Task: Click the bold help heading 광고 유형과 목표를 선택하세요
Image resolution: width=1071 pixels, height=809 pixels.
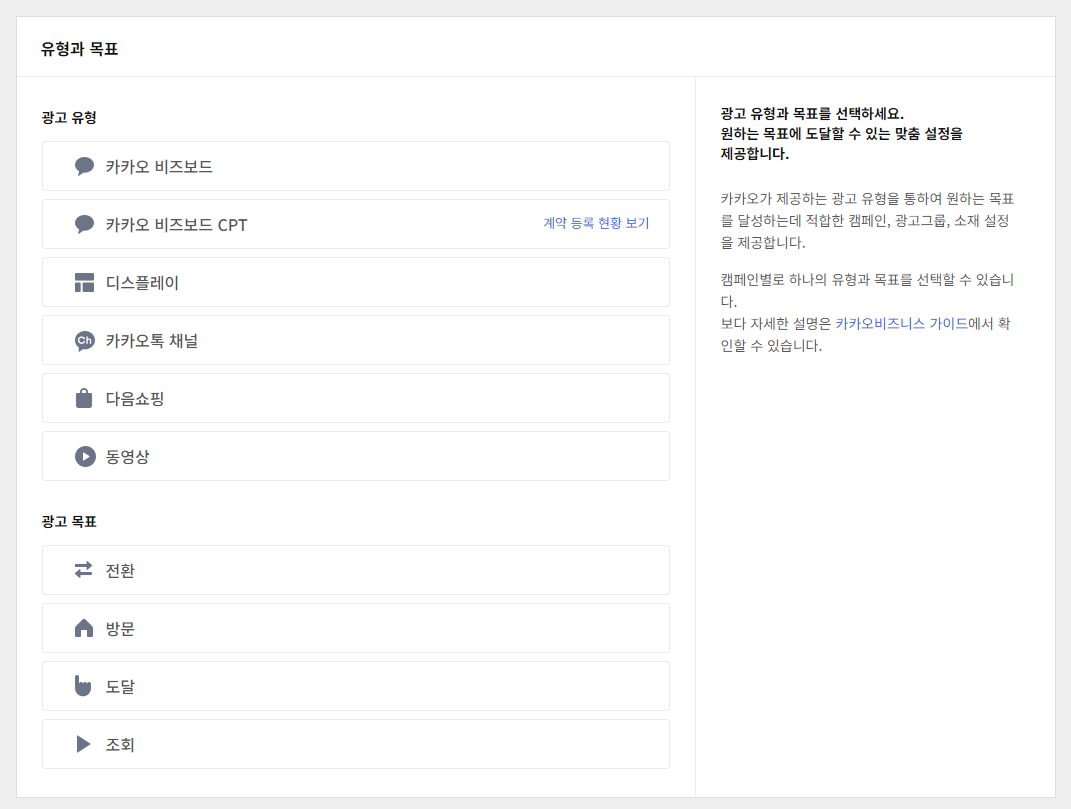Action: (x=812, y=113)
